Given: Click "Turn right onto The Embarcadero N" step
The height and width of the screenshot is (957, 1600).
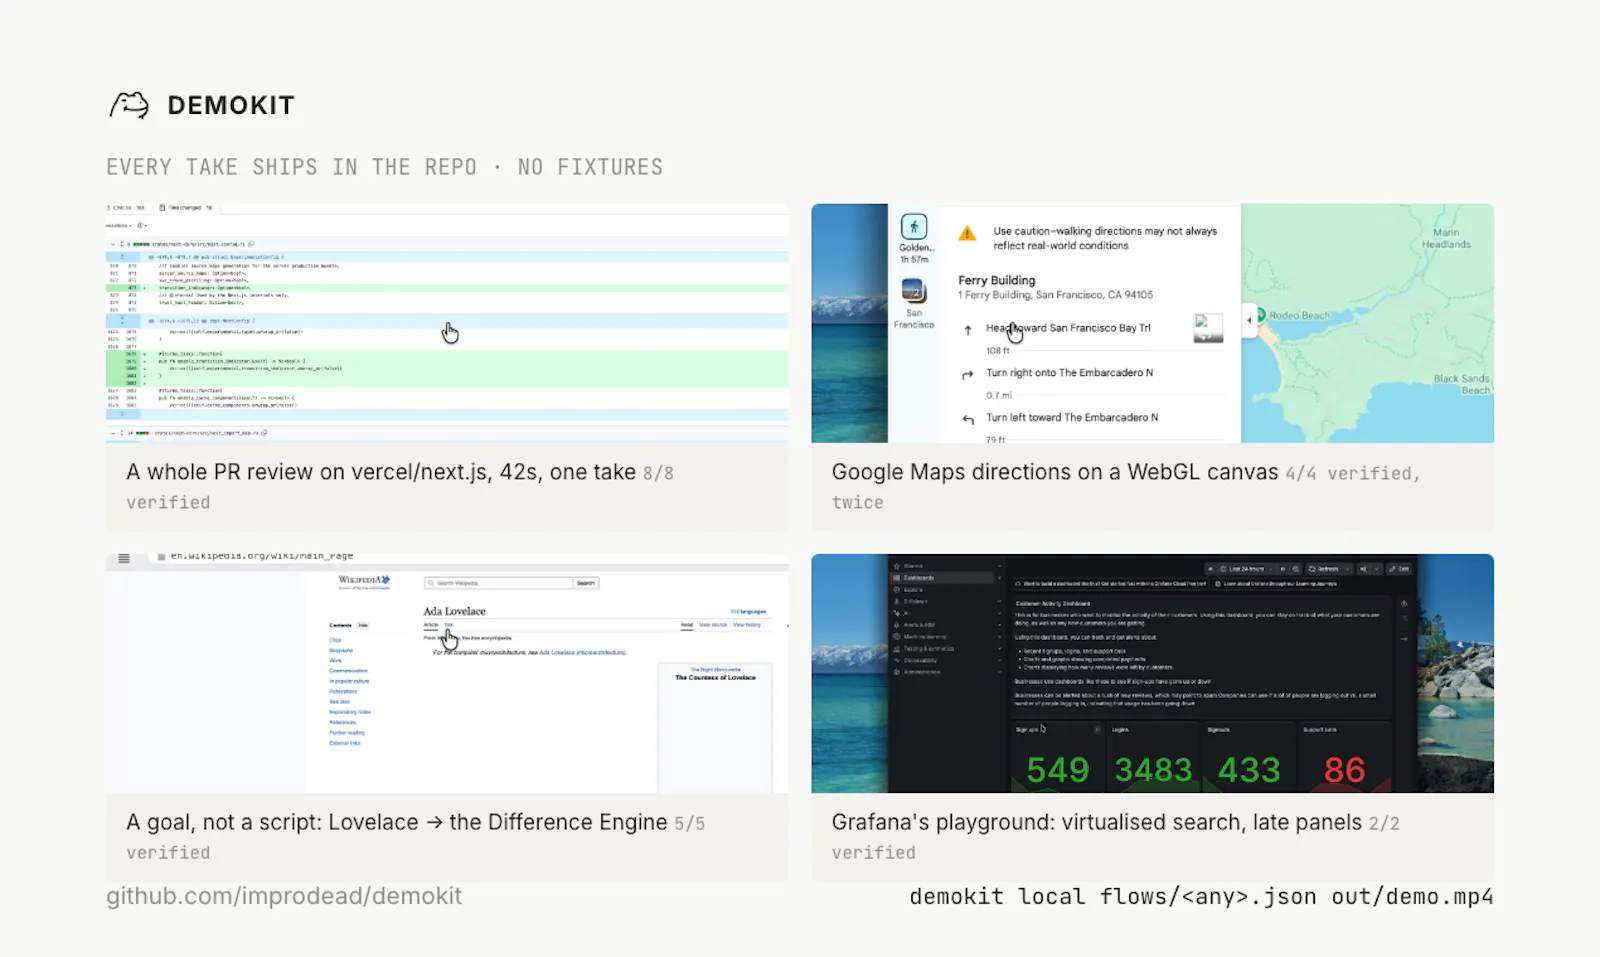Looking at the screenshot, I should pyautogui.click(x=1069, y=372).
